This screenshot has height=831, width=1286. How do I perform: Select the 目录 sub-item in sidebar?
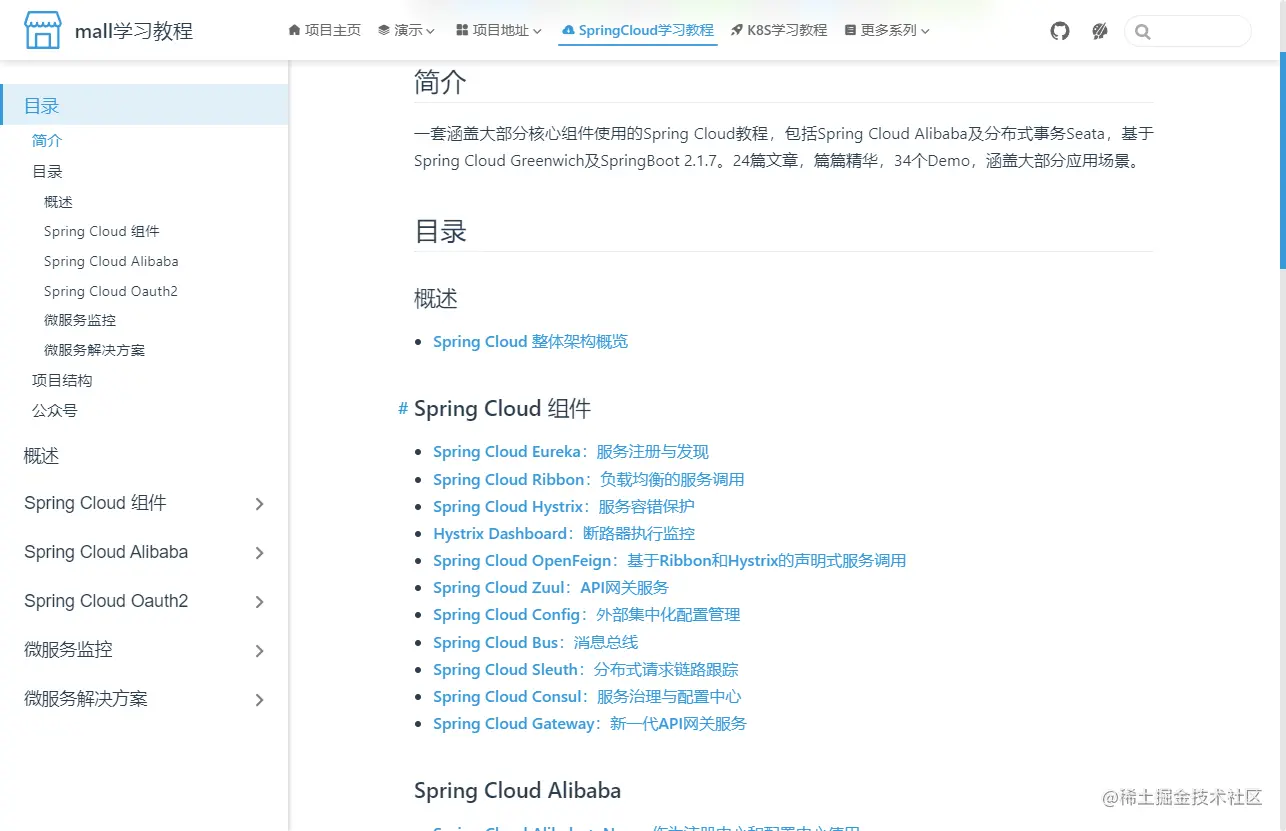pos(47,172)
